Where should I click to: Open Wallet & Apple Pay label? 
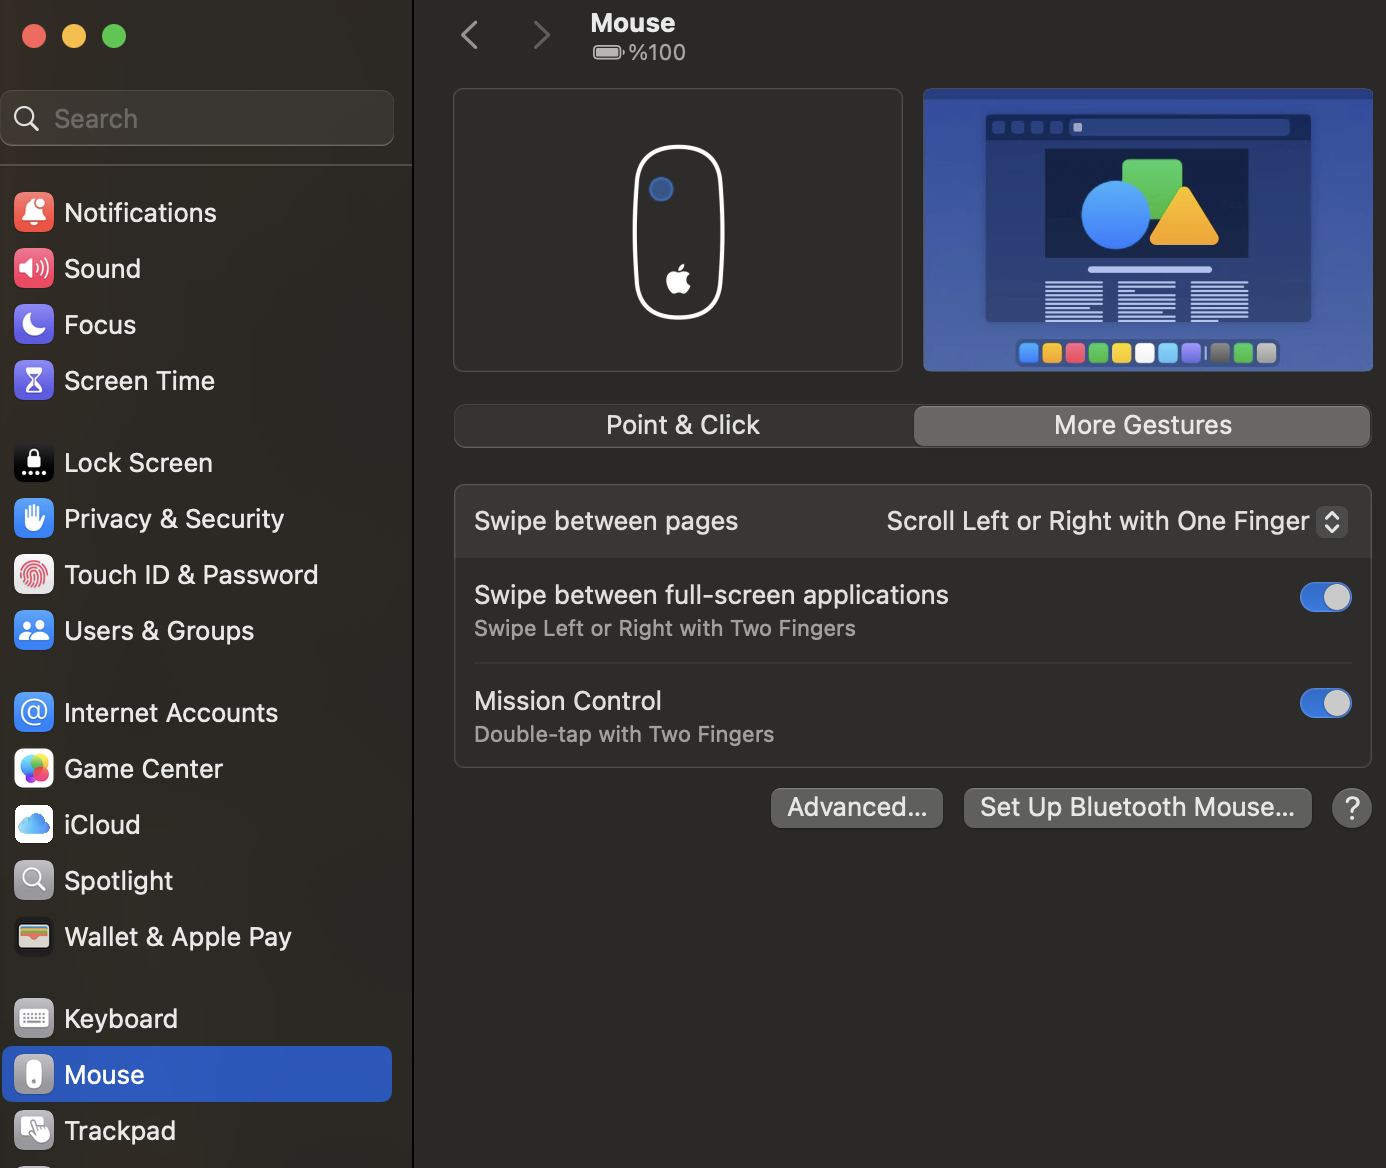click(178, 937)
